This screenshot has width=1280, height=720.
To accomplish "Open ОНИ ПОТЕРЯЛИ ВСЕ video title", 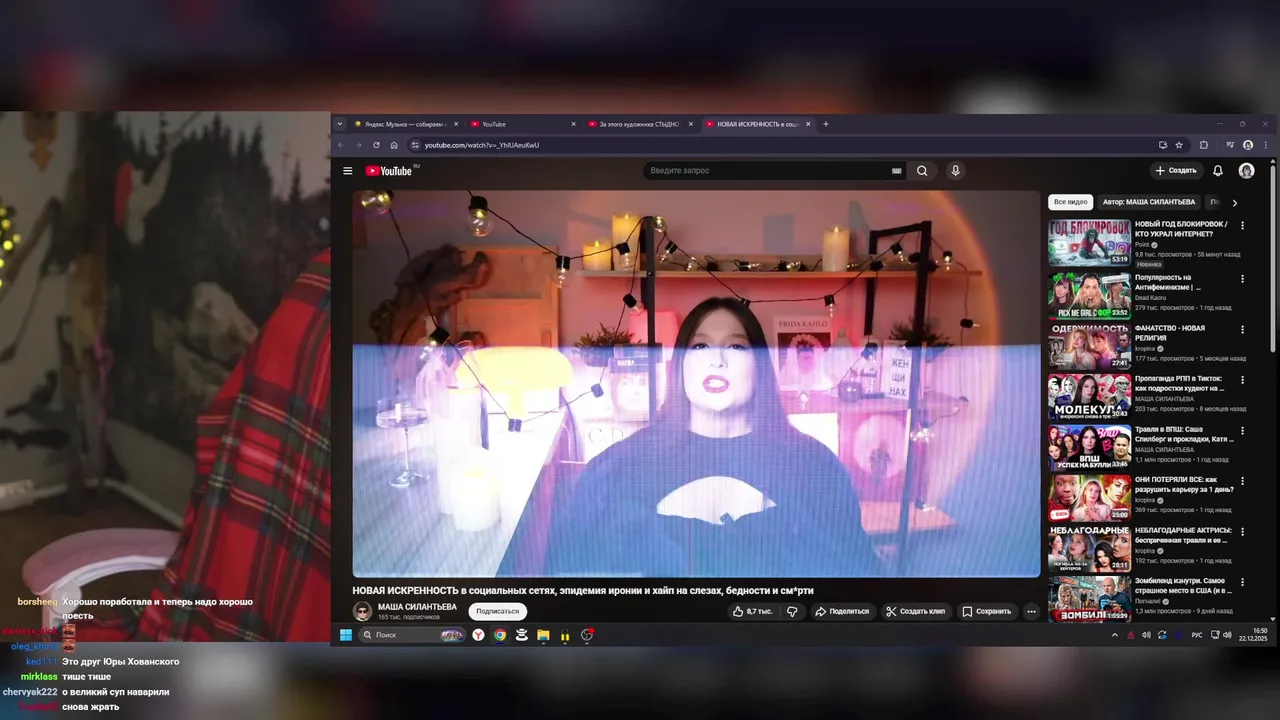I will (x=1184, y=484).
